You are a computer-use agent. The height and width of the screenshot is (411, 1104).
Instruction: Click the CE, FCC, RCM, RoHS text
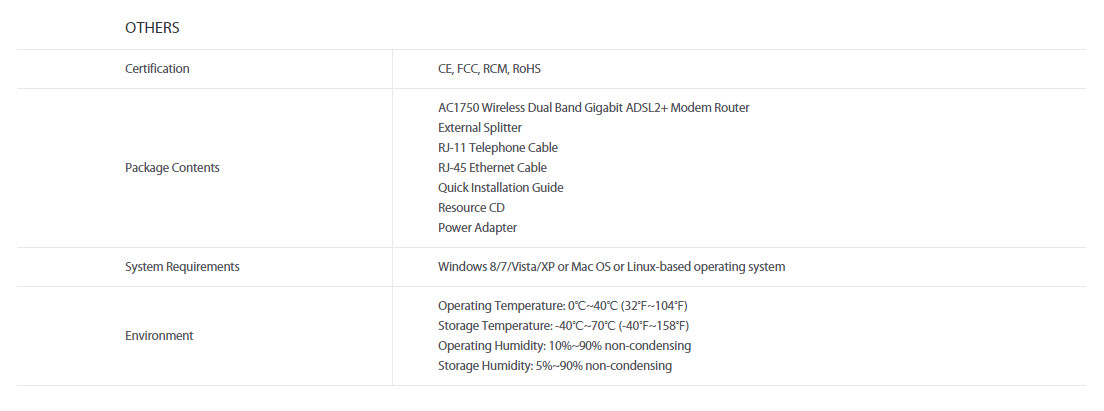tap(489, 69)
